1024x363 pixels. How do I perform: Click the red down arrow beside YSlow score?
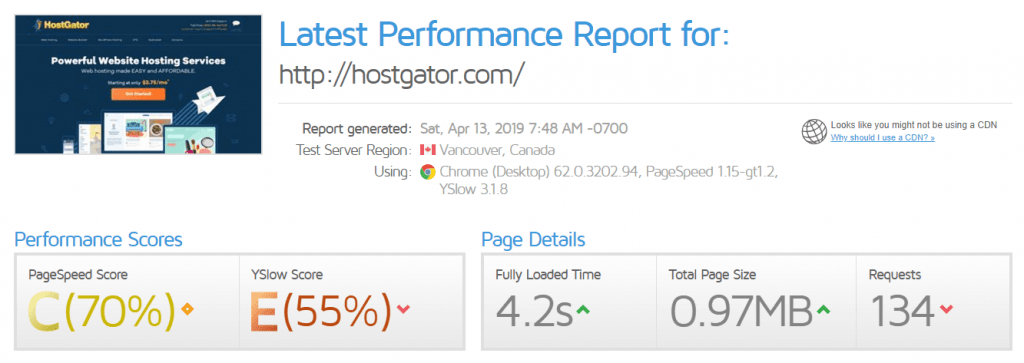tap(403, 309)
